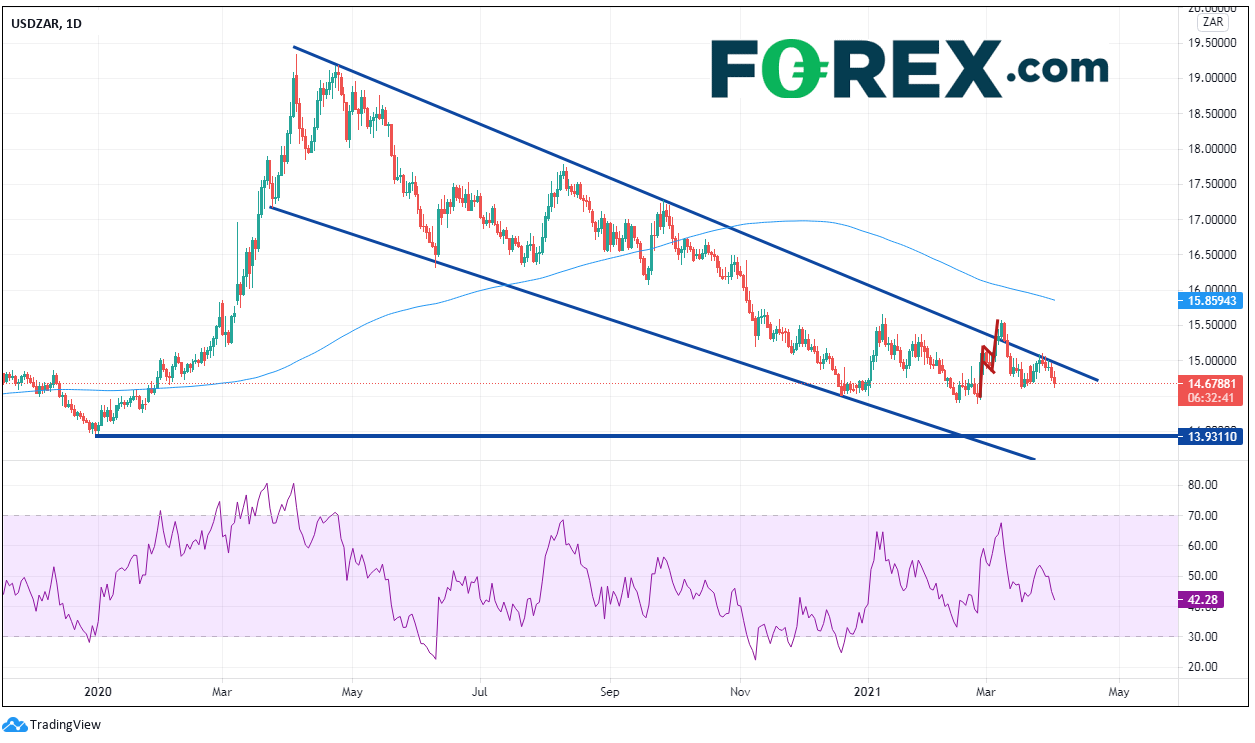
Task: Click the 14.67881 current price tag
Action: [1213, 382]
